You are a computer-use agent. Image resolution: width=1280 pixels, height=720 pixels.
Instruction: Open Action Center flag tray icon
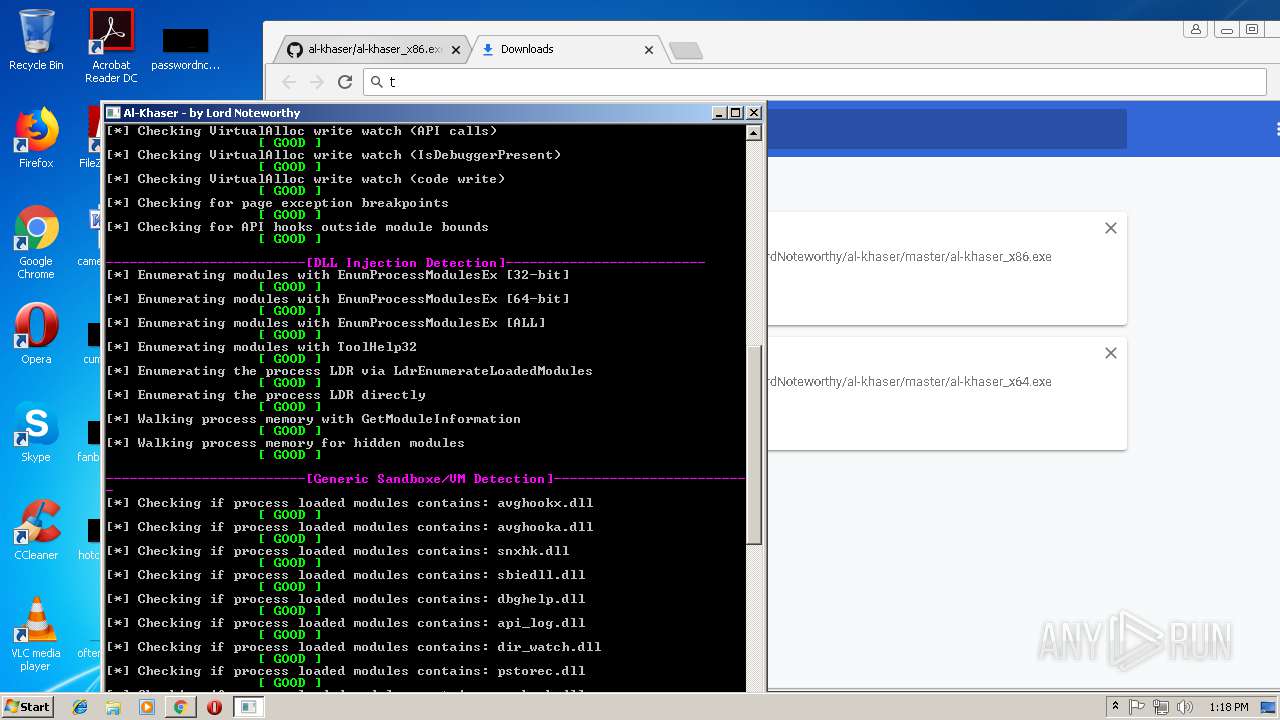1137,707
